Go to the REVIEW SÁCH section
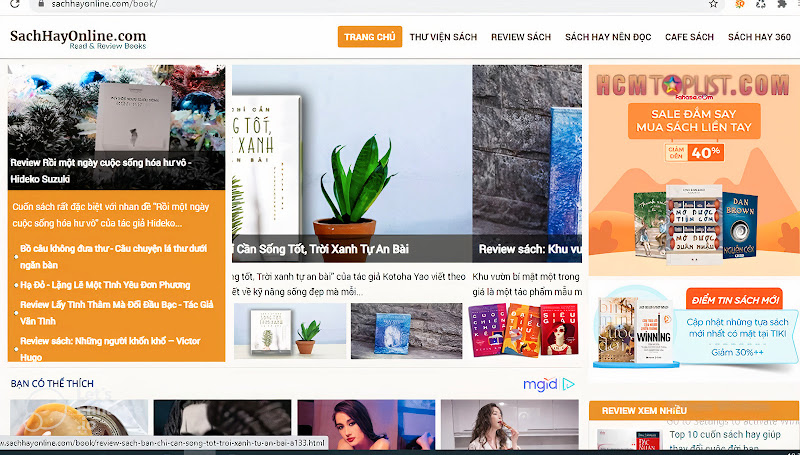This screenshot has width=800, height=455. [521, 37]
